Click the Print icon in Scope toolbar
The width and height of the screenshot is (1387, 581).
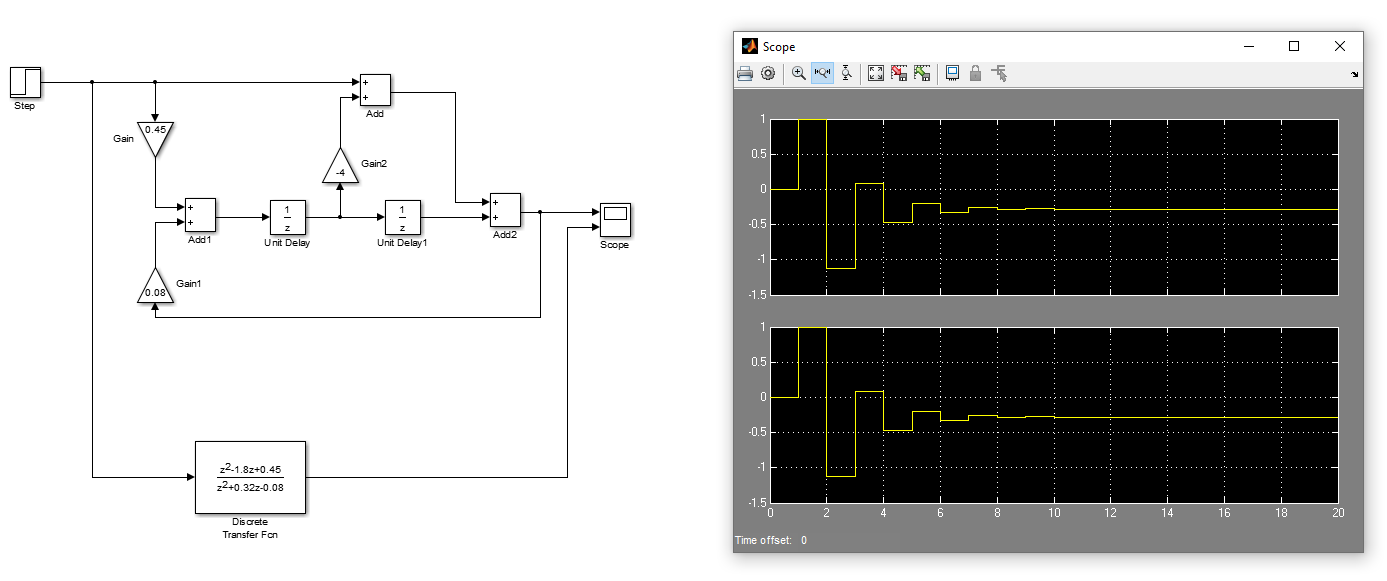pyautogui.click(x=745, y=73)
